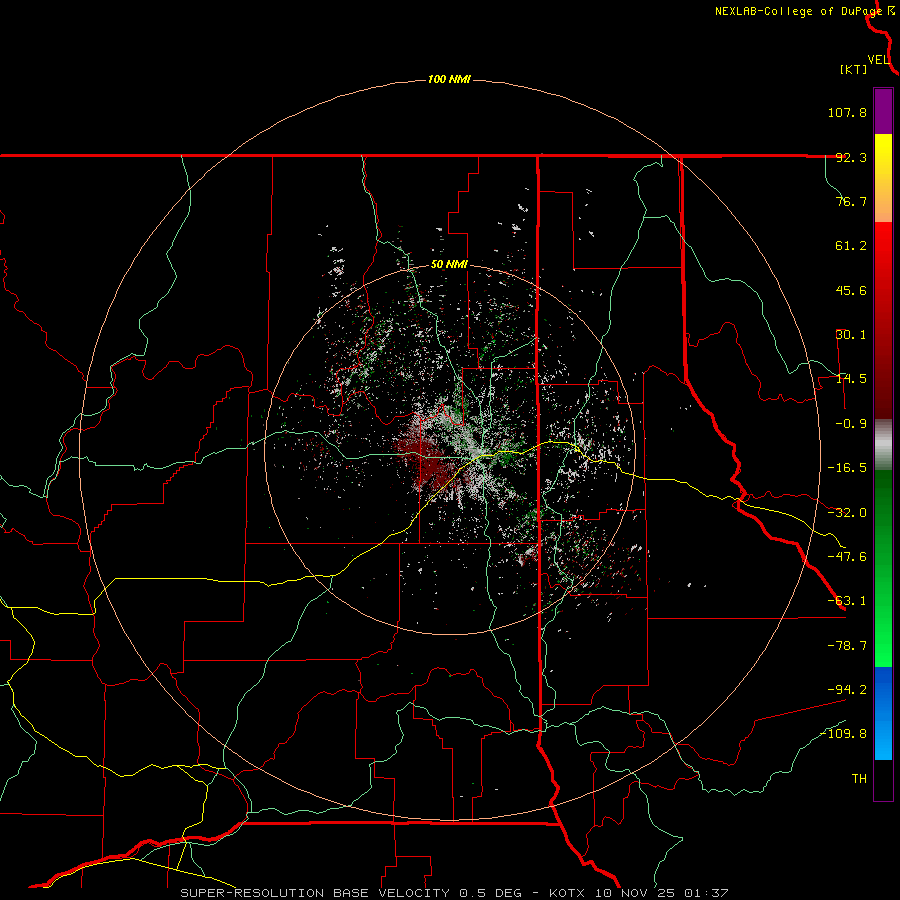Click the Super-Resolution Base Velocity caption text
This screenshot has height=900, width=900.
click(454, 893)
